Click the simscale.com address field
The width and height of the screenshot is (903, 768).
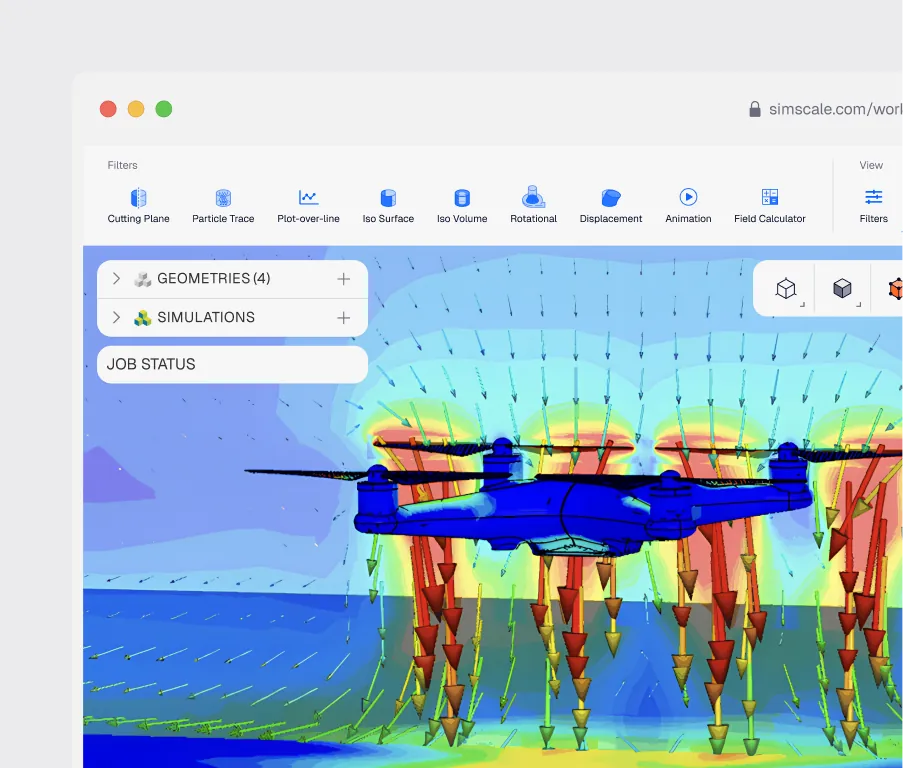[x=835, y=109]
